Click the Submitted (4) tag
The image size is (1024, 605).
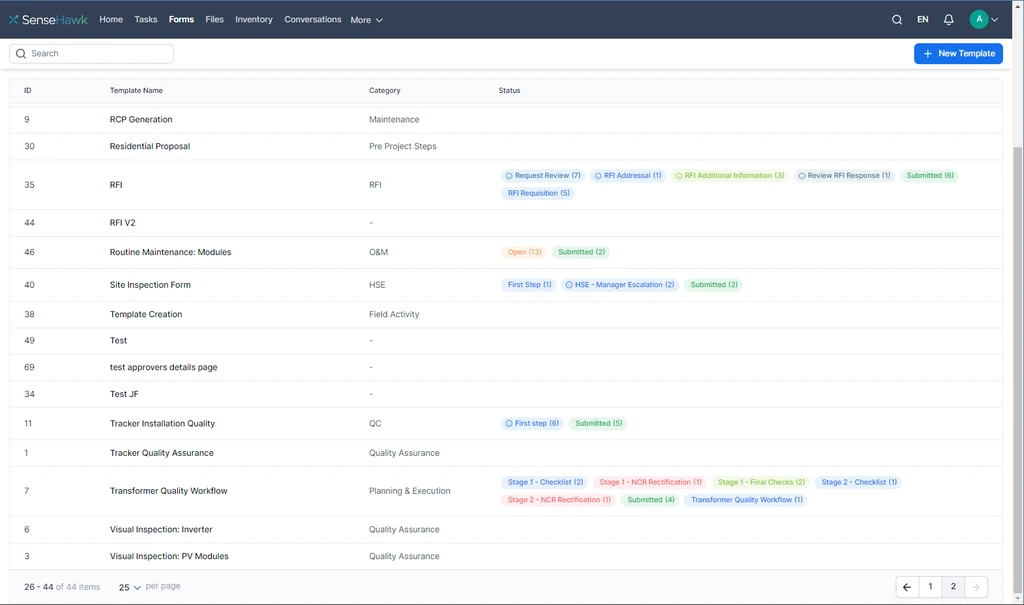650,500
